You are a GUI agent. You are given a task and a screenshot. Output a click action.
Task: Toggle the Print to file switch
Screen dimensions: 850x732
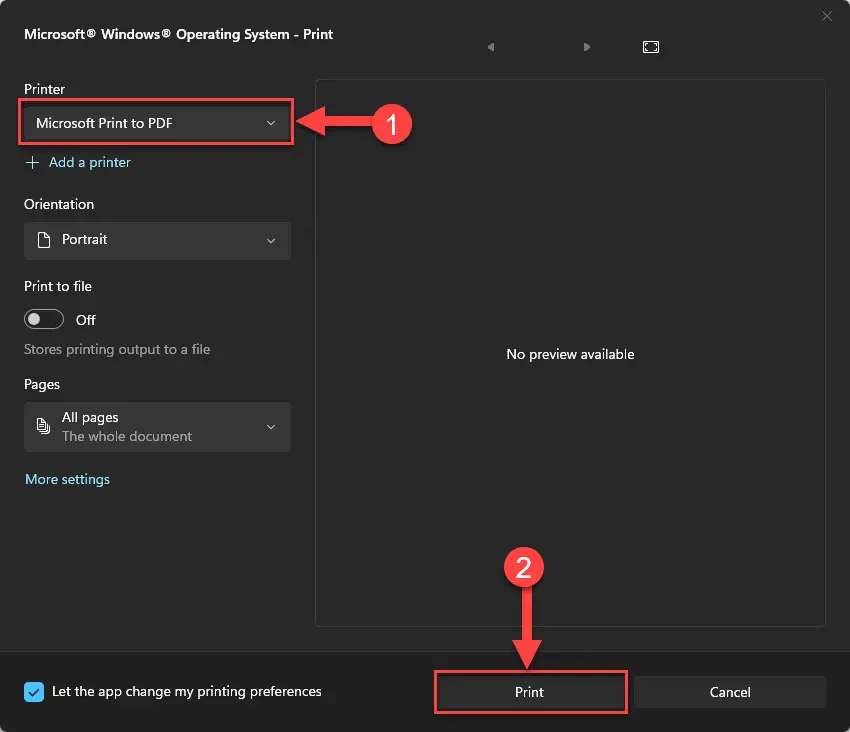coord(44,319)
